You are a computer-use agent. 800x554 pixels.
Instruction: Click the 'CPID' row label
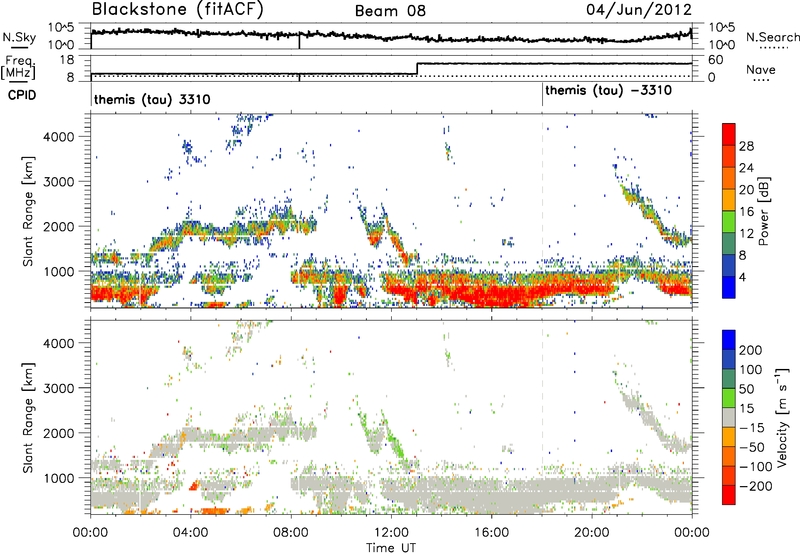(x=22, y=95)
